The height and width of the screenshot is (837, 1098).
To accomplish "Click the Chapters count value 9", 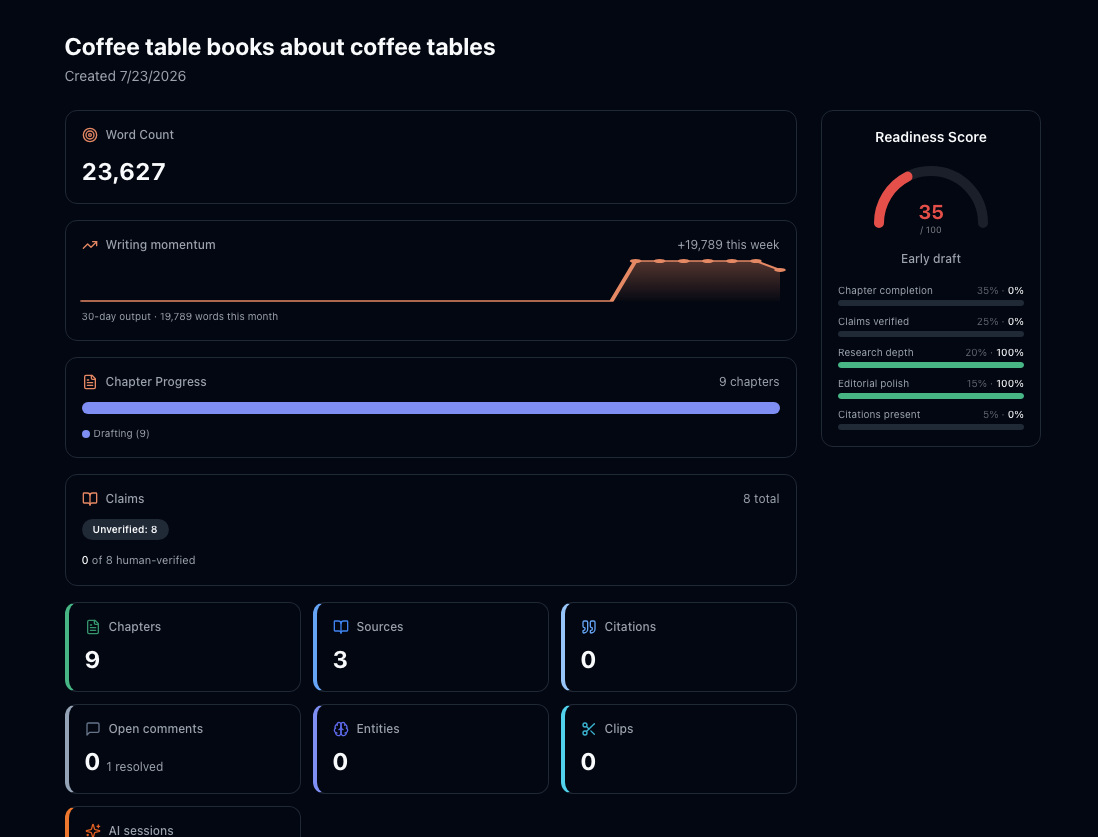I will pos(92,660).
